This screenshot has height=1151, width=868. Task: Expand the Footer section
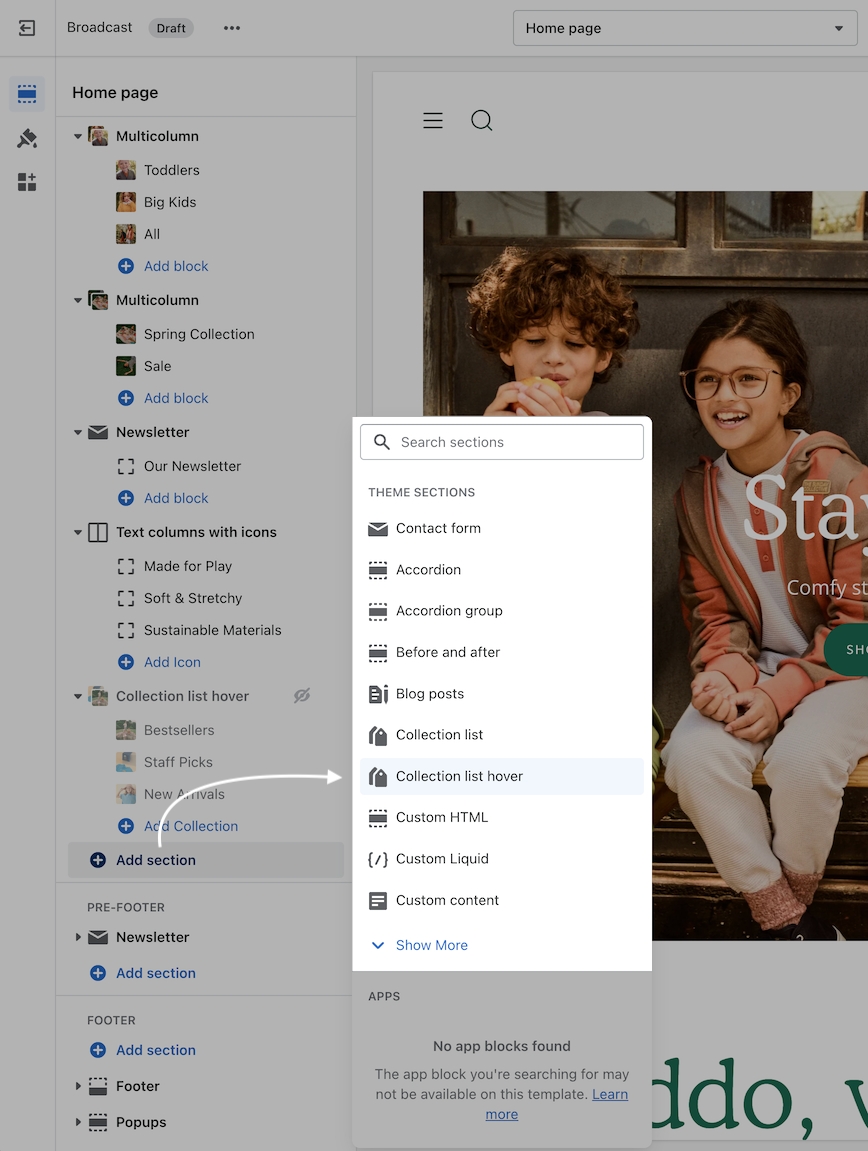point(78,1086)
